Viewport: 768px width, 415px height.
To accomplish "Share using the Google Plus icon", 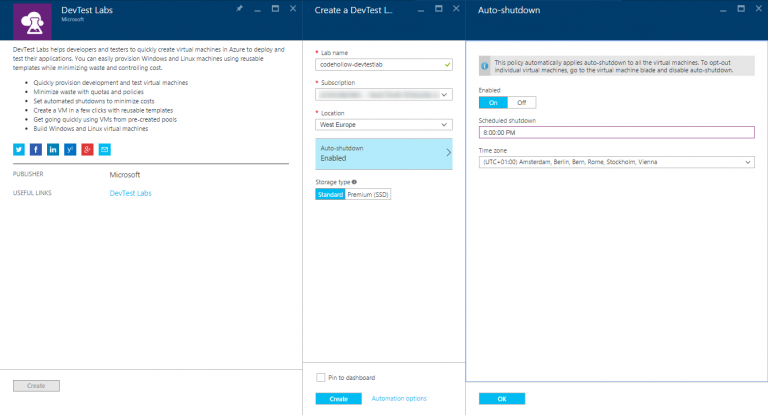I will click(x=87, y=149).
